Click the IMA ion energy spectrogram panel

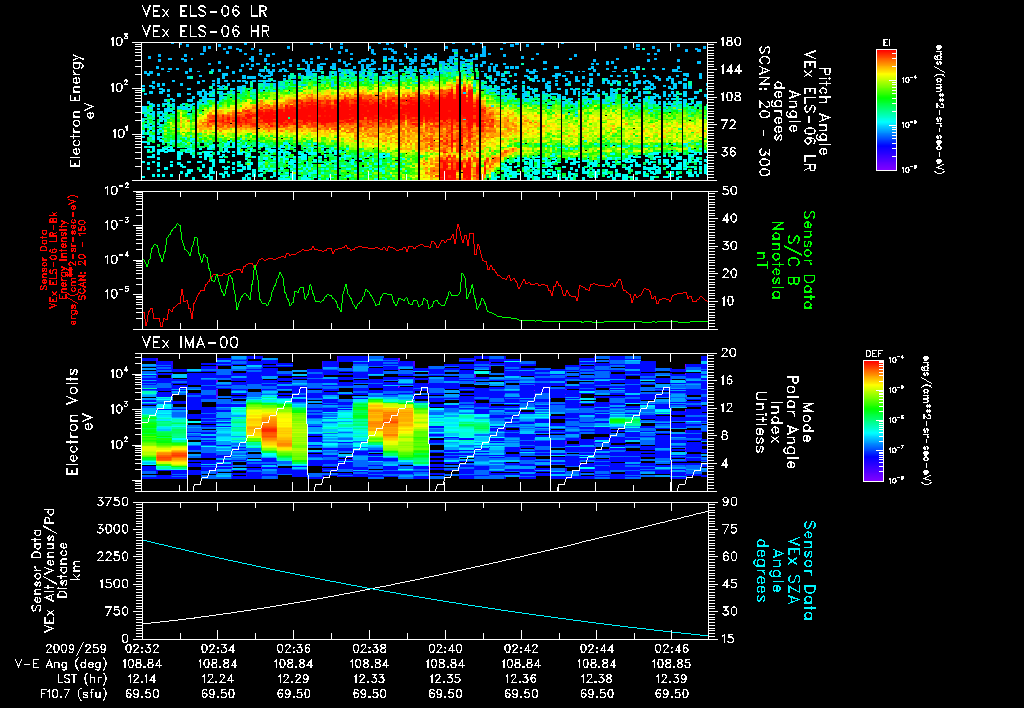coord(424,422)
